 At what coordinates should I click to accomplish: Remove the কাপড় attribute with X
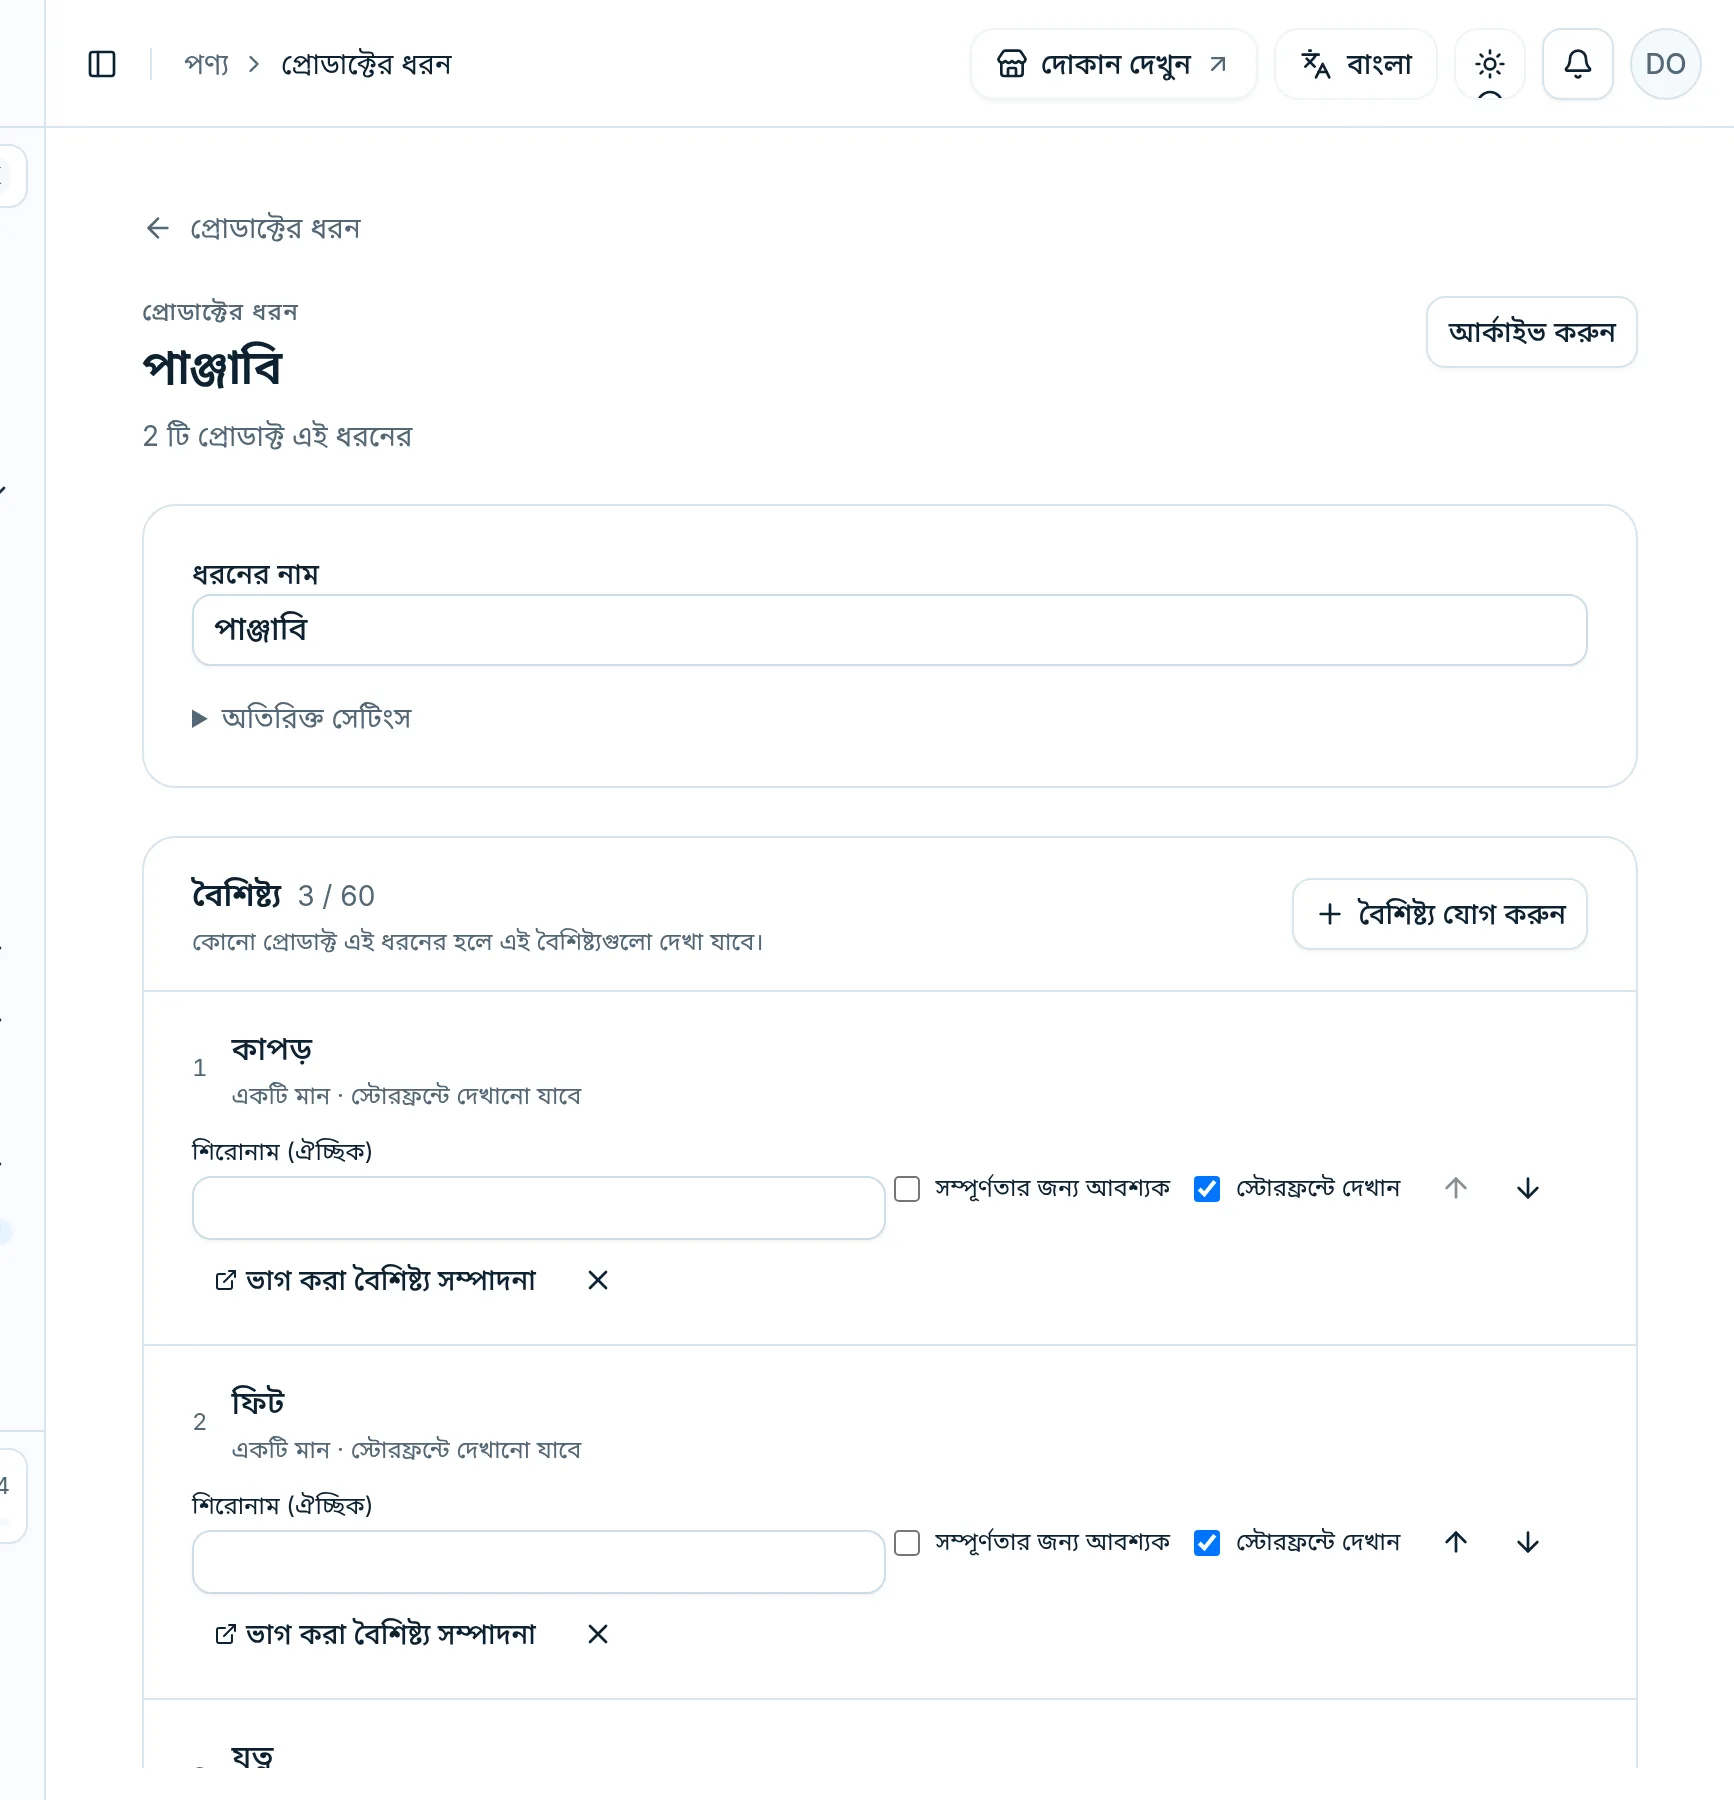pyautogui.click(x=598, y=1280)
